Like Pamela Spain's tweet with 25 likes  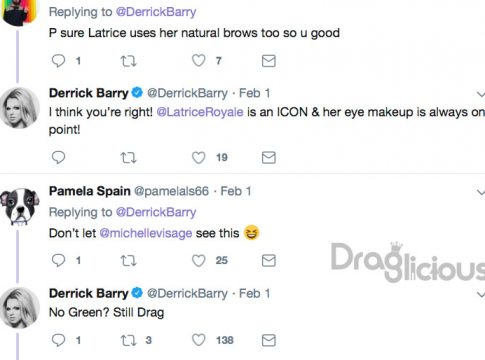198,260
